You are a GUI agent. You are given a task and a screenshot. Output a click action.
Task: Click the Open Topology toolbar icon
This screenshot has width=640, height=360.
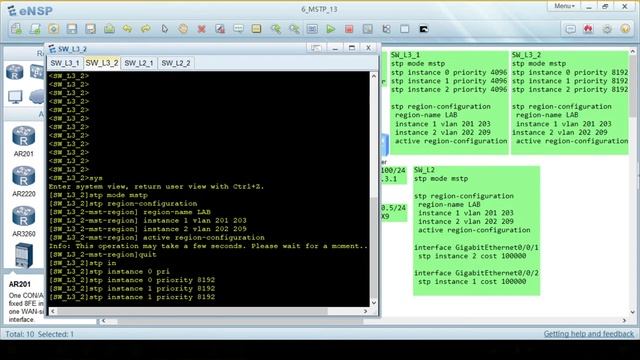click(x=35, y=29)
